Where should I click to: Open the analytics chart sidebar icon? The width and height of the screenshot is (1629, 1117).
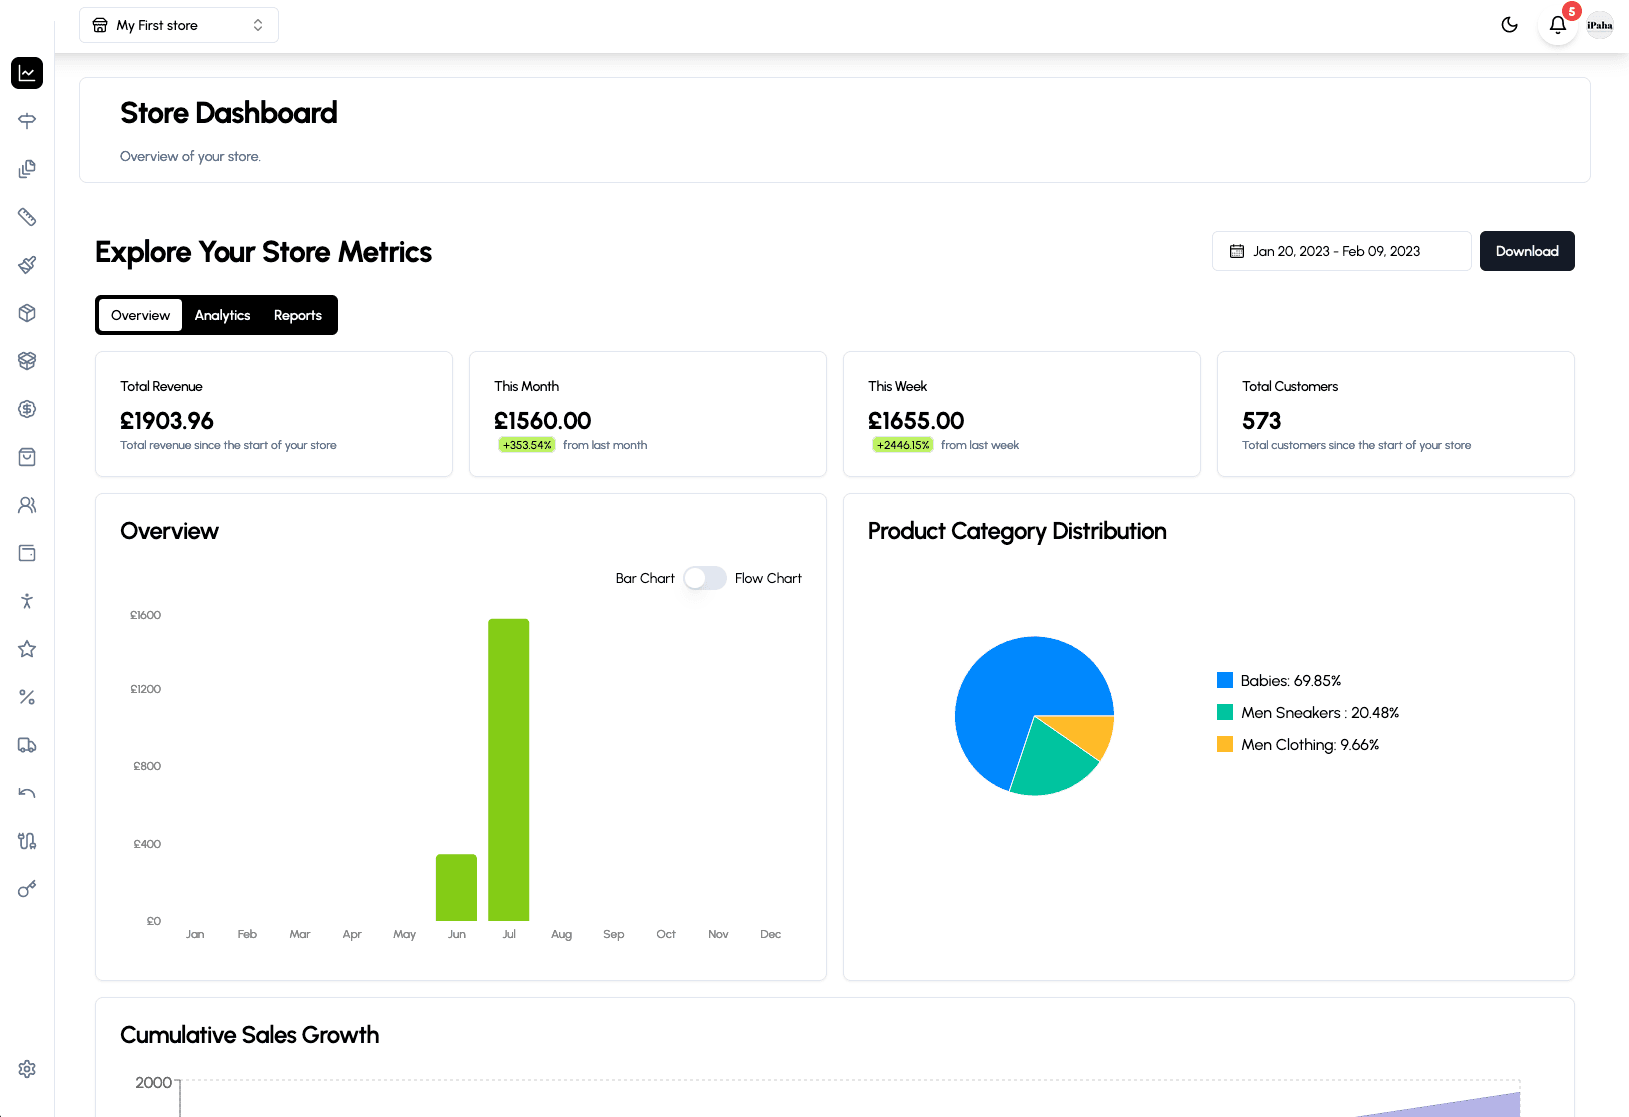point(27,73)
